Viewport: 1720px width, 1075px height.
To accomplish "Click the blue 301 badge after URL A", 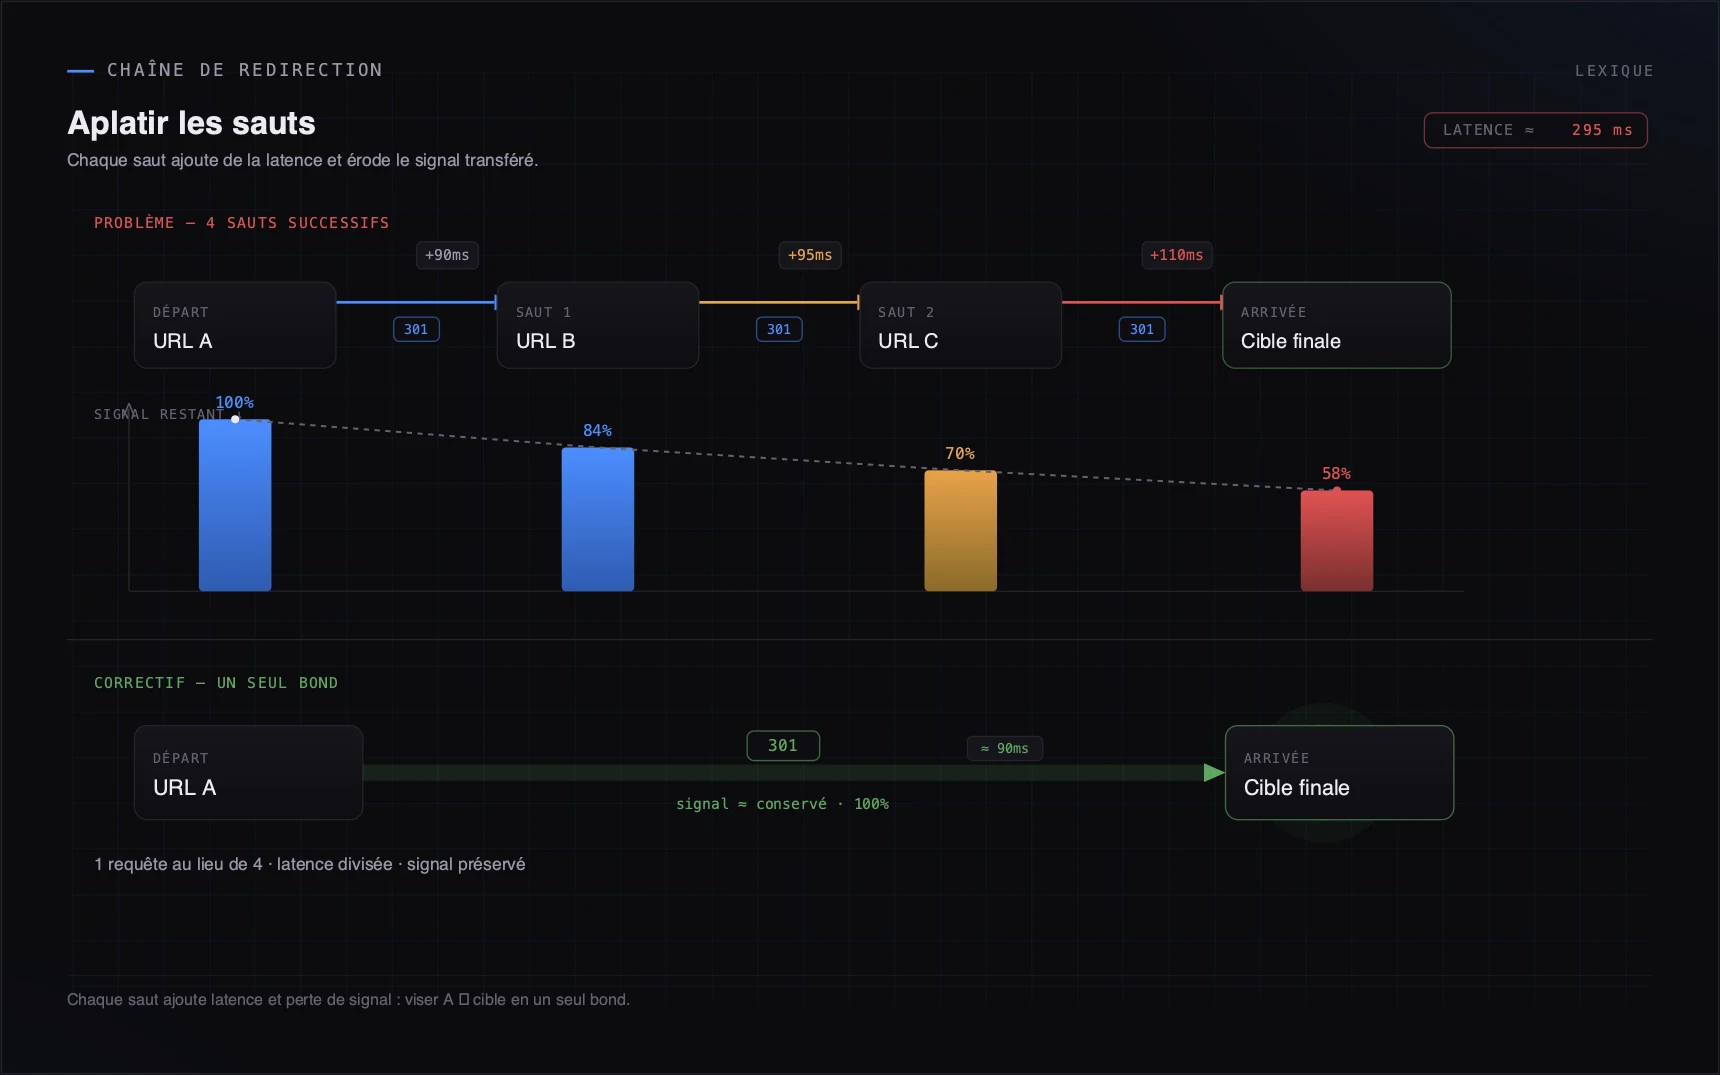I will click(416, 329).
